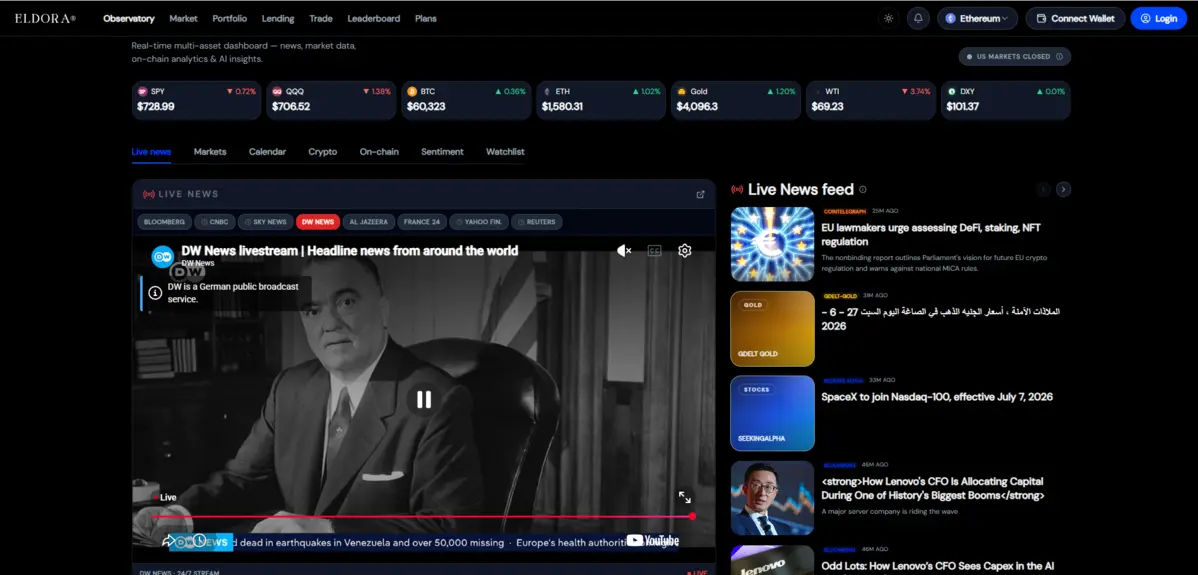Toggle closed captions CC button
Image resolution: width=1198 pixels, height=575 pixels.
point(654,250)
